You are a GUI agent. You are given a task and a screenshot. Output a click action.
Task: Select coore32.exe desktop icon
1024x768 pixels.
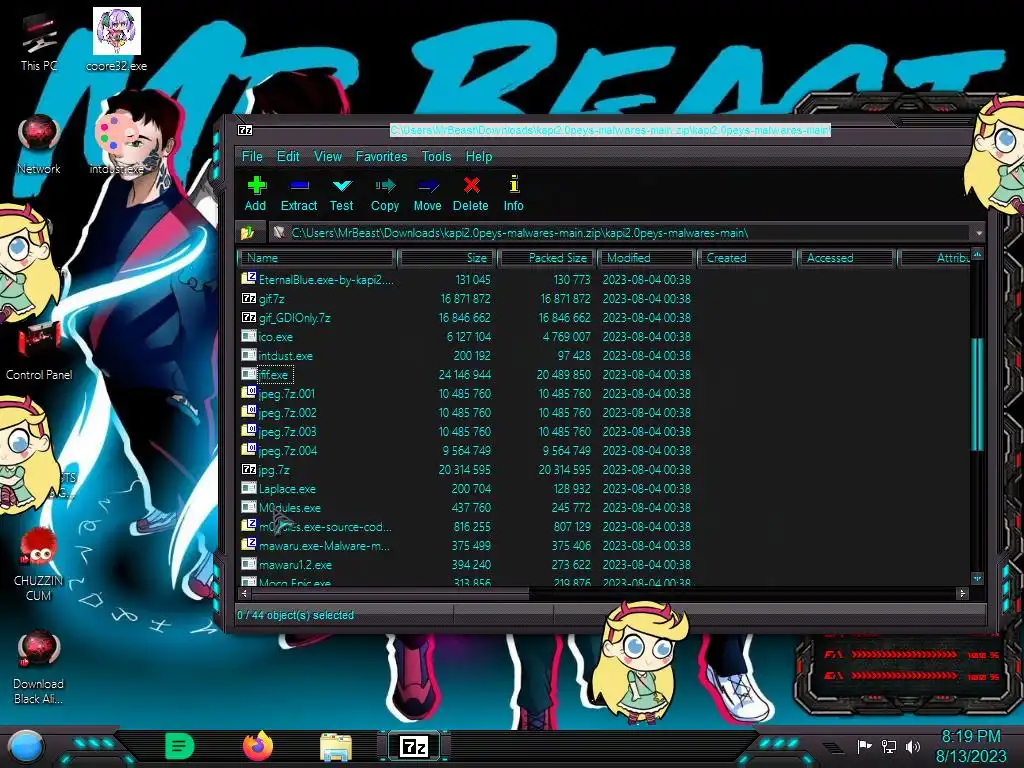click(116, 40)
